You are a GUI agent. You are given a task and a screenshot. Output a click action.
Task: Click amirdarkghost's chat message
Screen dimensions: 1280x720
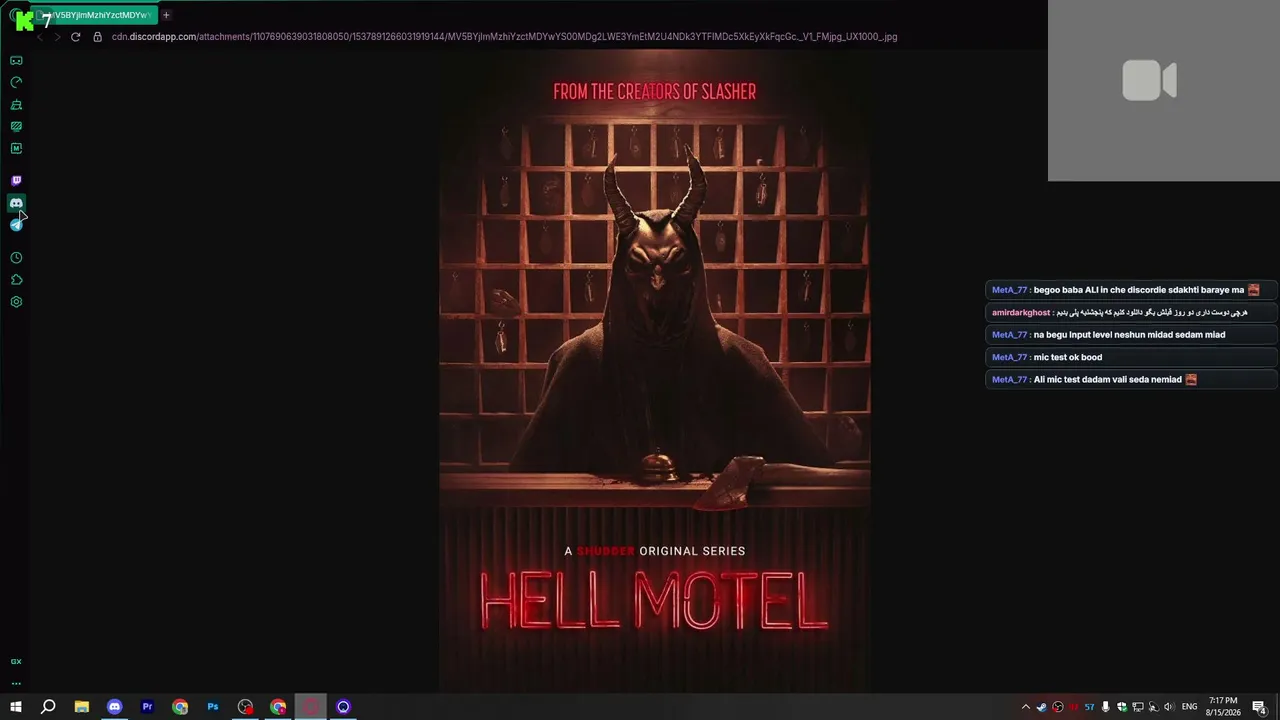pos(1131,313)
